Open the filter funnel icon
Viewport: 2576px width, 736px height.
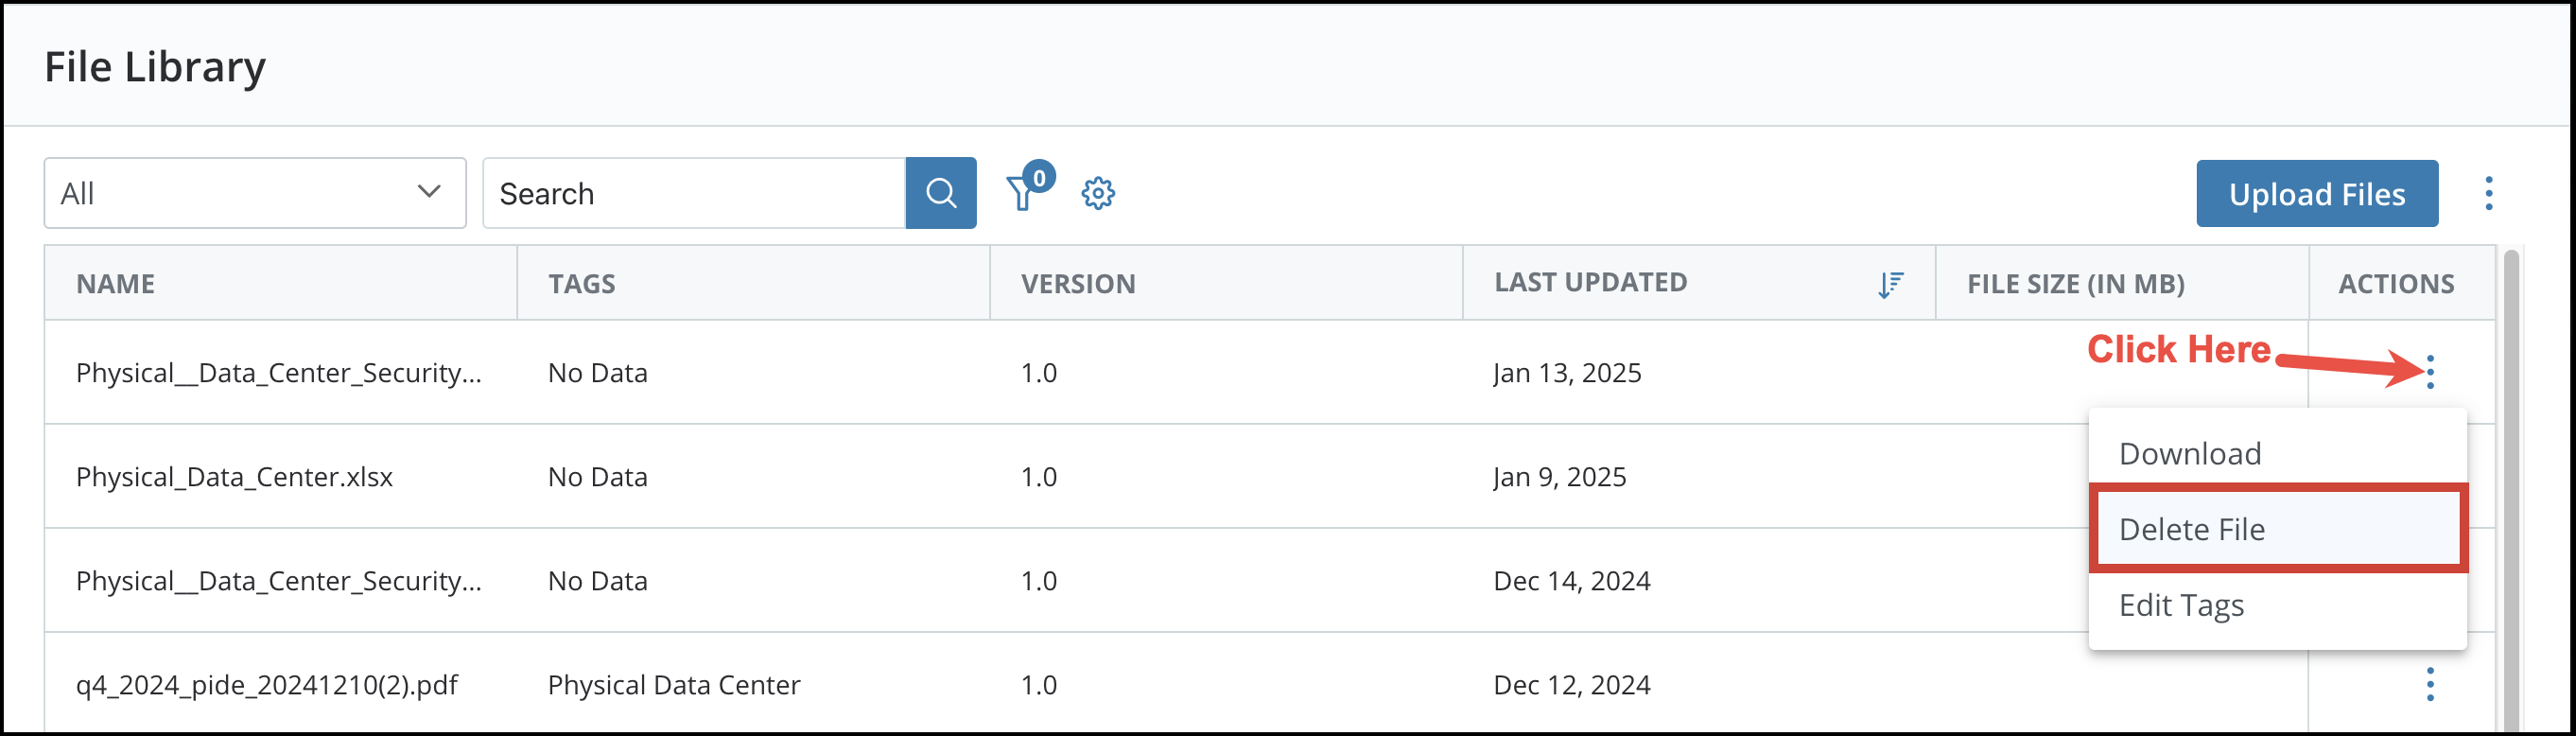coord(1022,194)
